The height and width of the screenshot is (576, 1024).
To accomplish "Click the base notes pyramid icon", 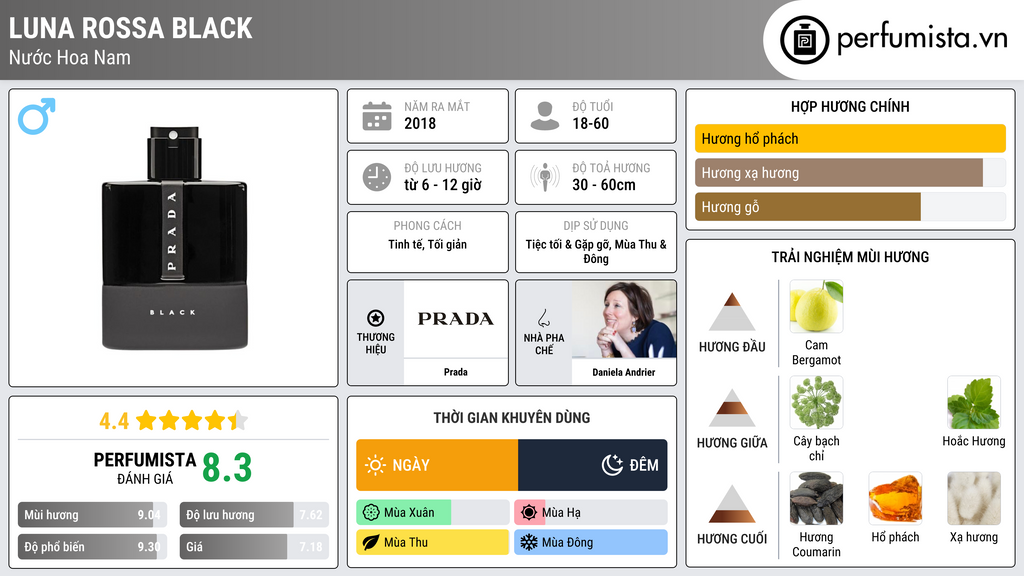I will tap(732, 504).
